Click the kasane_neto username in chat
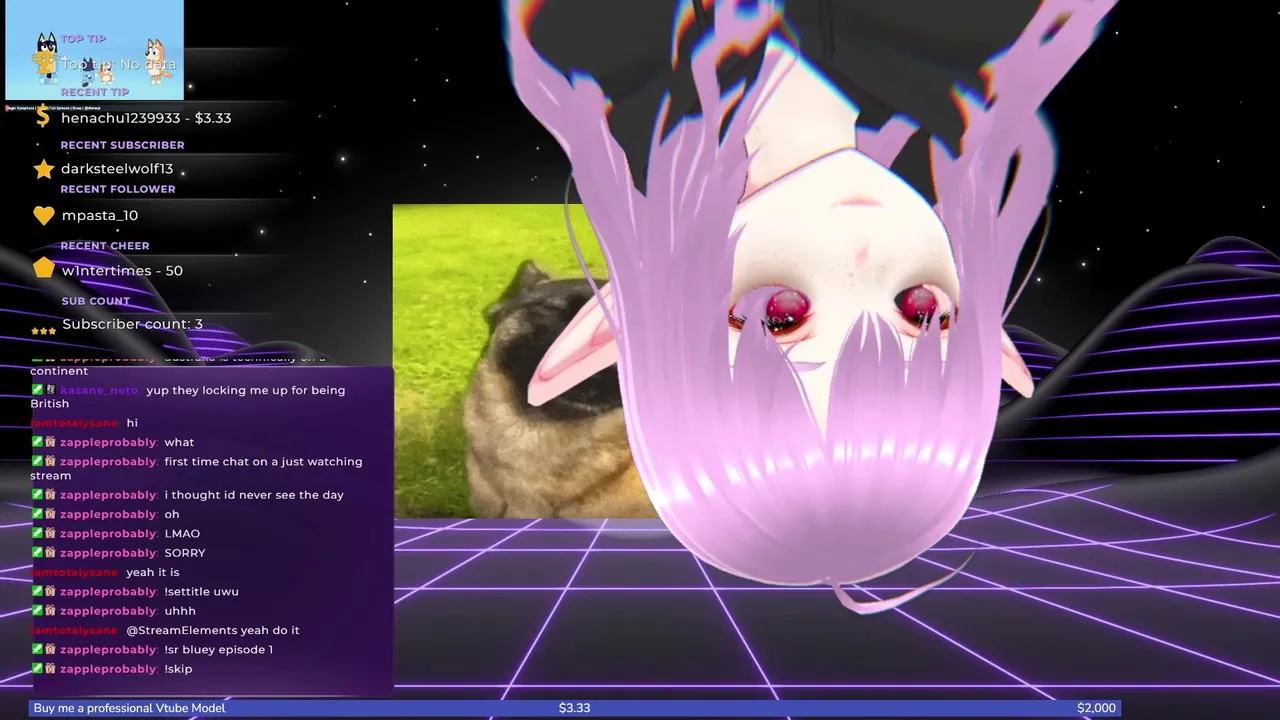Screen dimensions: 1280x720 [99, 390]
